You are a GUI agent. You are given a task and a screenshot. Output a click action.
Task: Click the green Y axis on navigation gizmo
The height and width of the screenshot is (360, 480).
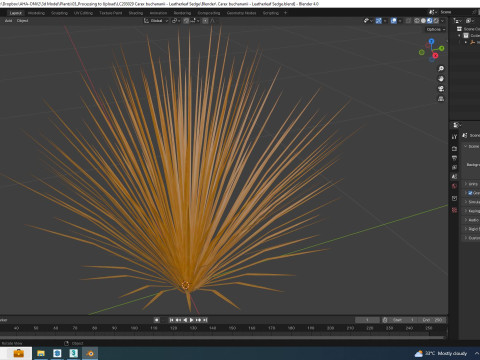[442, 48]
